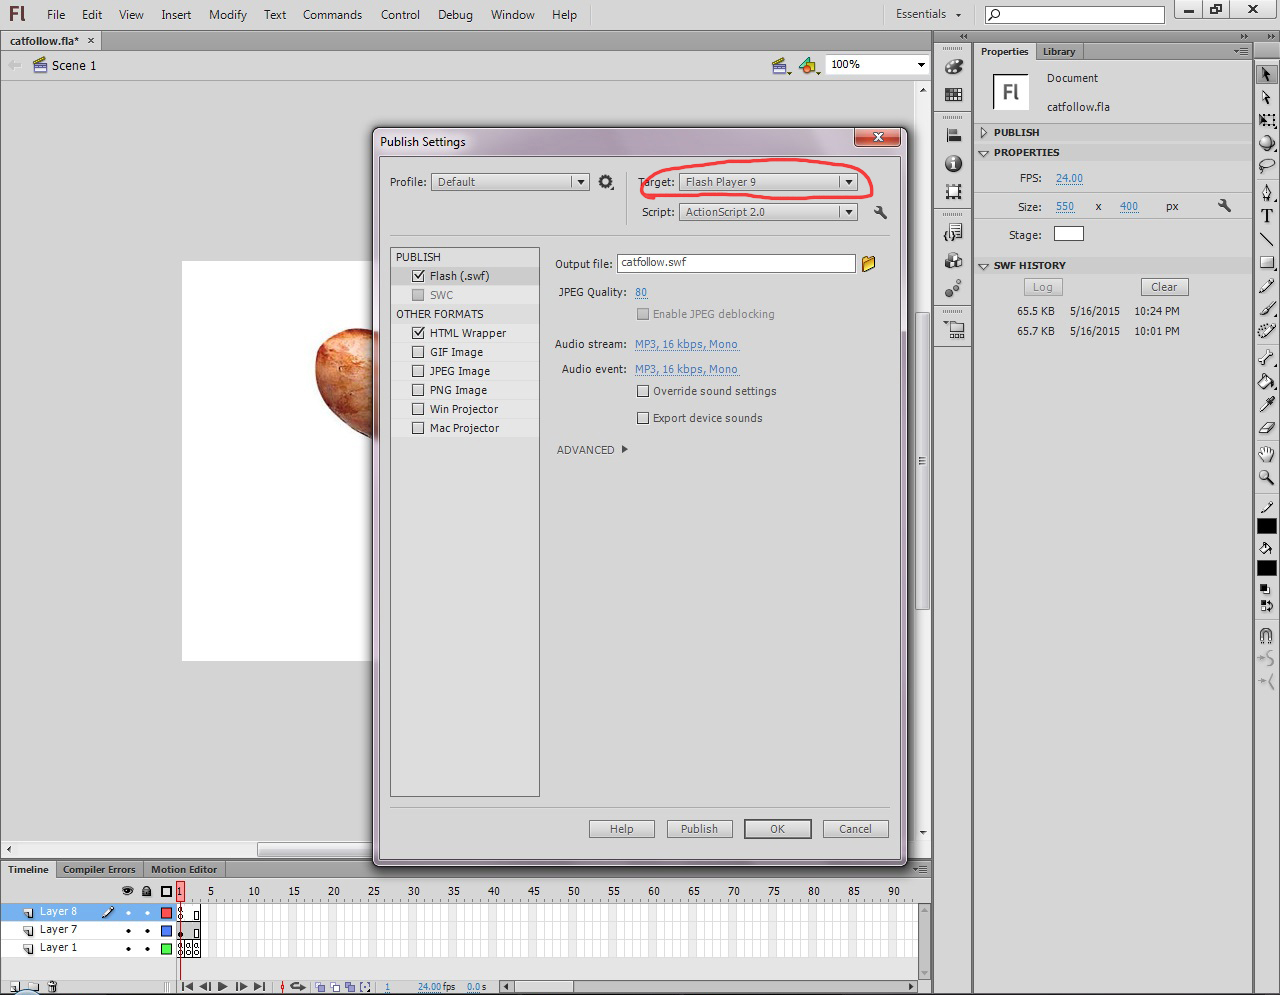Open the Motion Presets panel icon
This screenshot has width=1280, height=995.
[x=954, y=288]
